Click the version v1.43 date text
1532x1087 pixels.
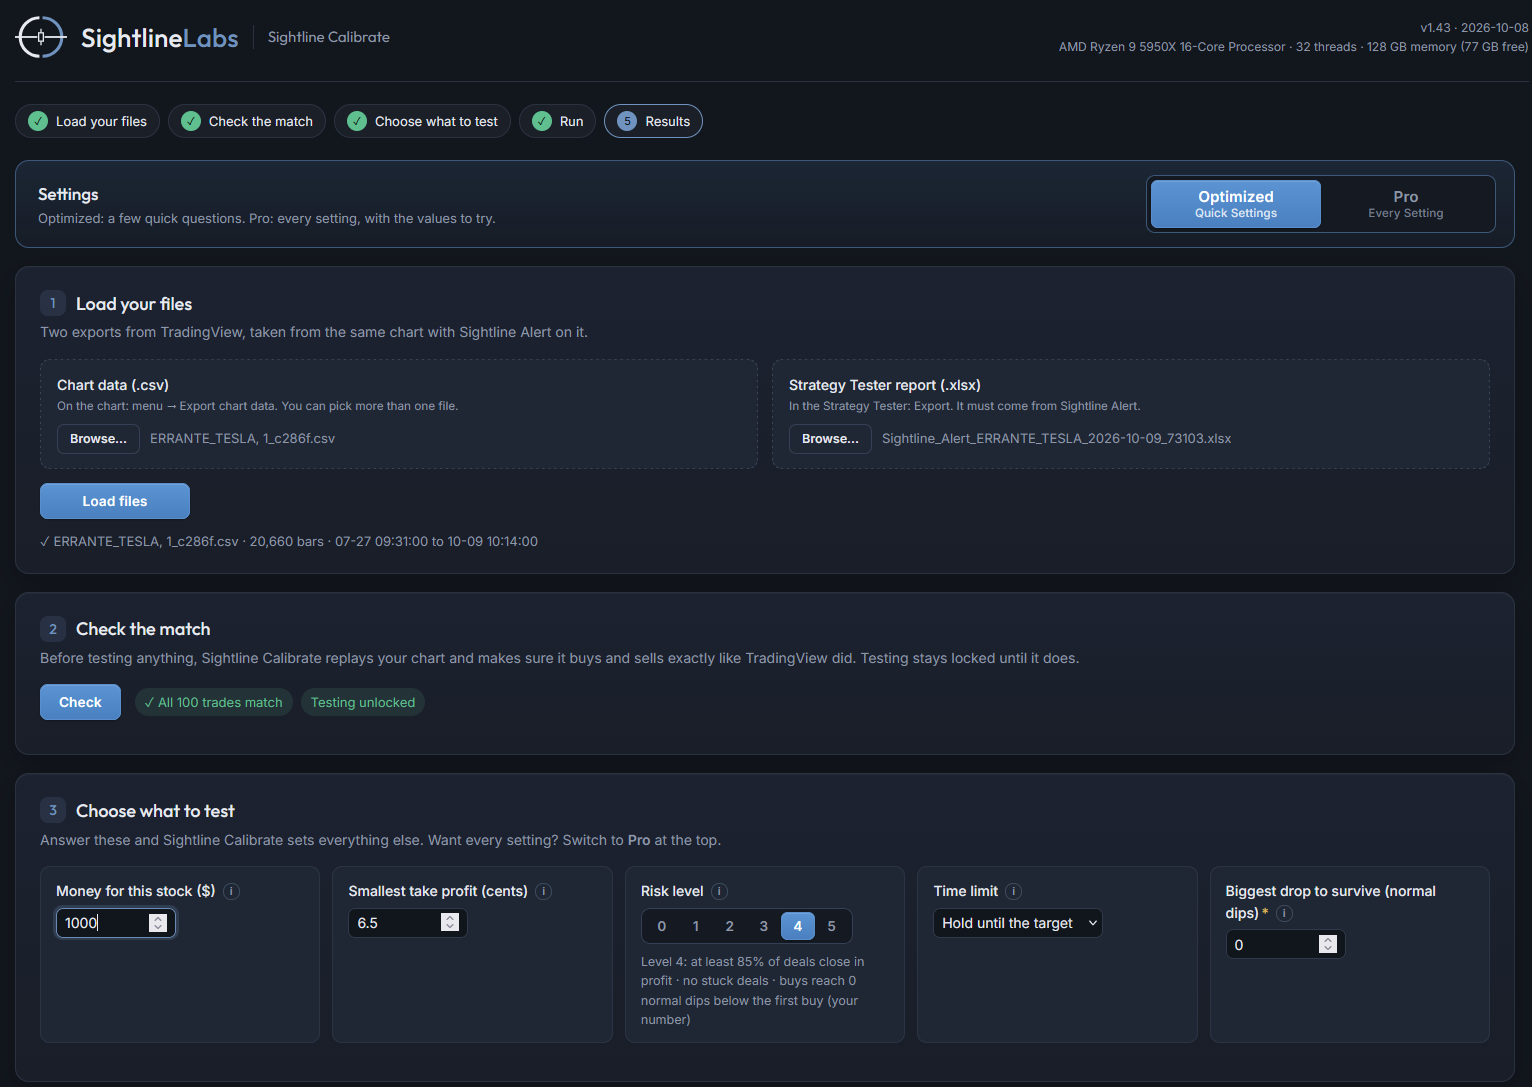coord(1474,28)
